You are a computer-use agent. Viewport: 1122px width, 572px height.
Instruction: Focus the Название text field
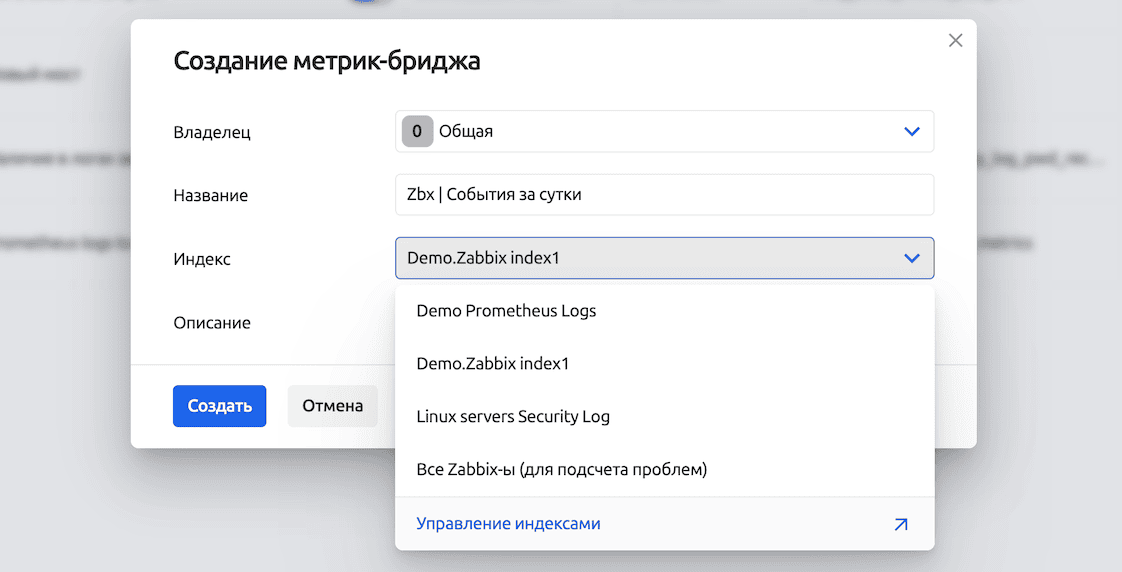(x=664, y=195)
